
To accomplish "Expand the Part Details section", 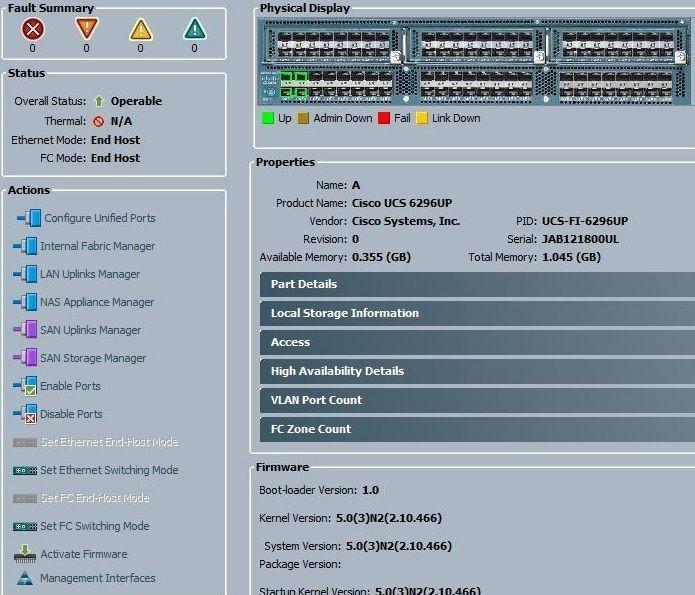I will pos(477,284).
